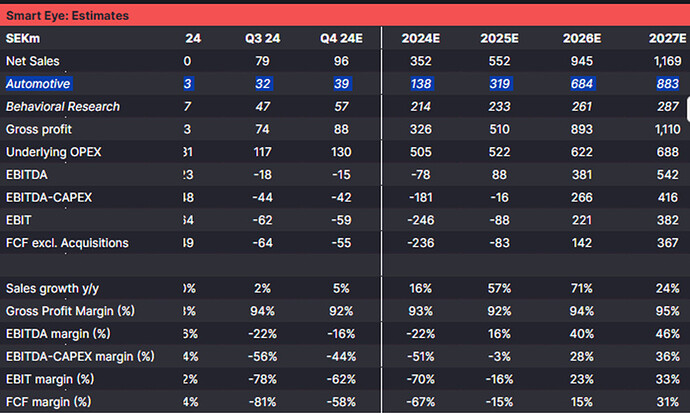Click the Net Sales row label
The height and width of the screenshot is (413, 690).
[33, 61]
